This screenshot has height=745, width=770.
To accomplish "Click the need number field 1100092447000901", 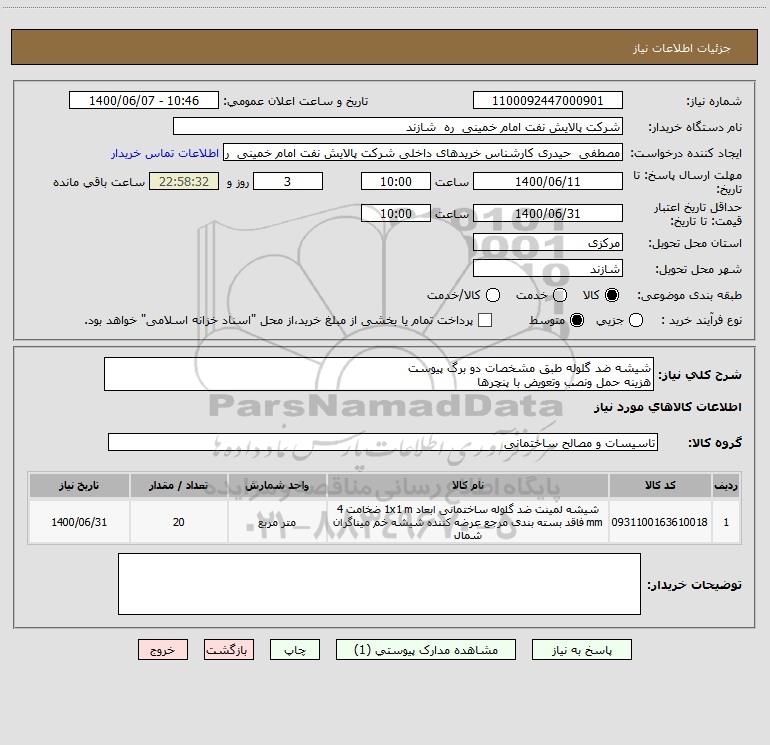I will point(548,100).
